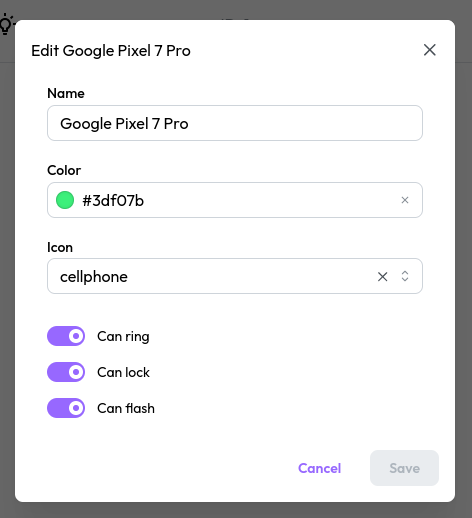The width and height of the screenshot is (472, 518).
Task: Click the Can lock label text
Action: 123,372
